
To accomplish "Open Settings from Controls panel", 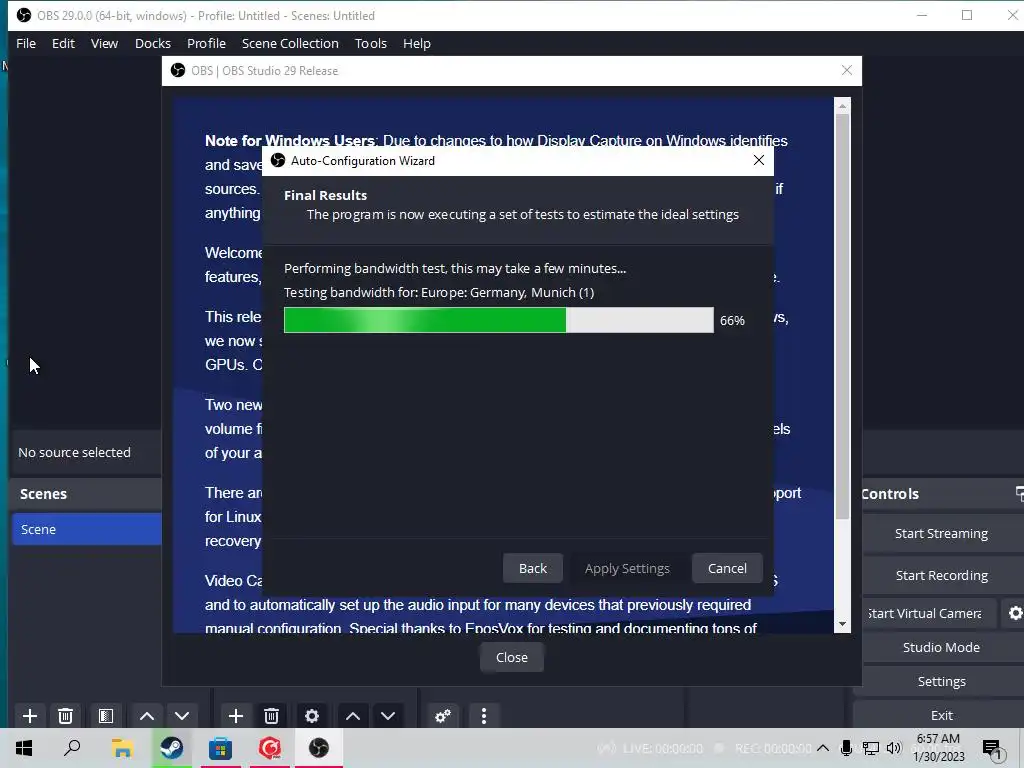I will click(x=941, y=681).
